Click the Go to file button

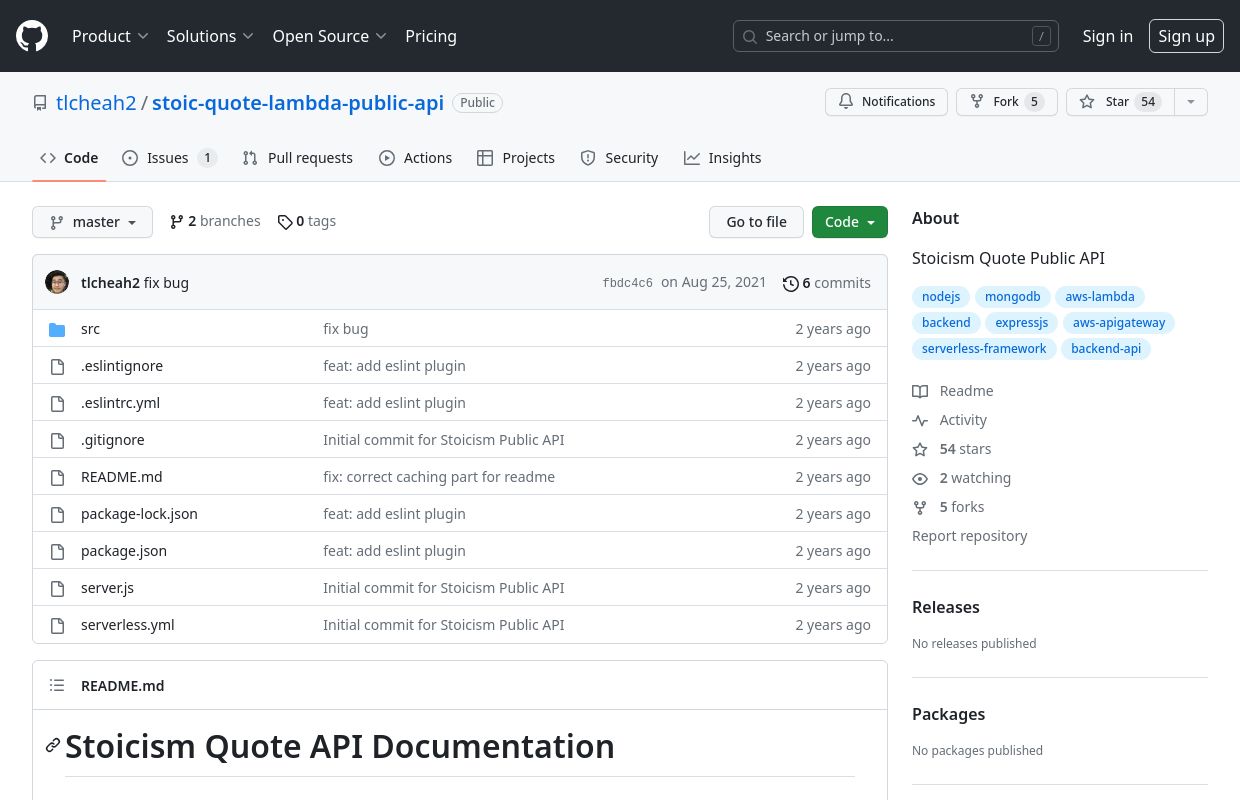click(x=756, y=222)
